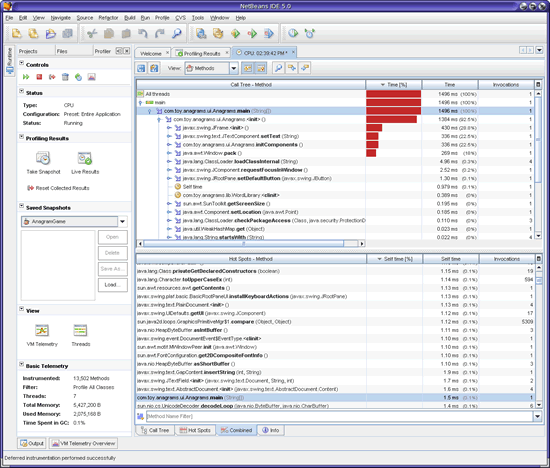Collapse the Profiling Results section

tap(21, 136)
